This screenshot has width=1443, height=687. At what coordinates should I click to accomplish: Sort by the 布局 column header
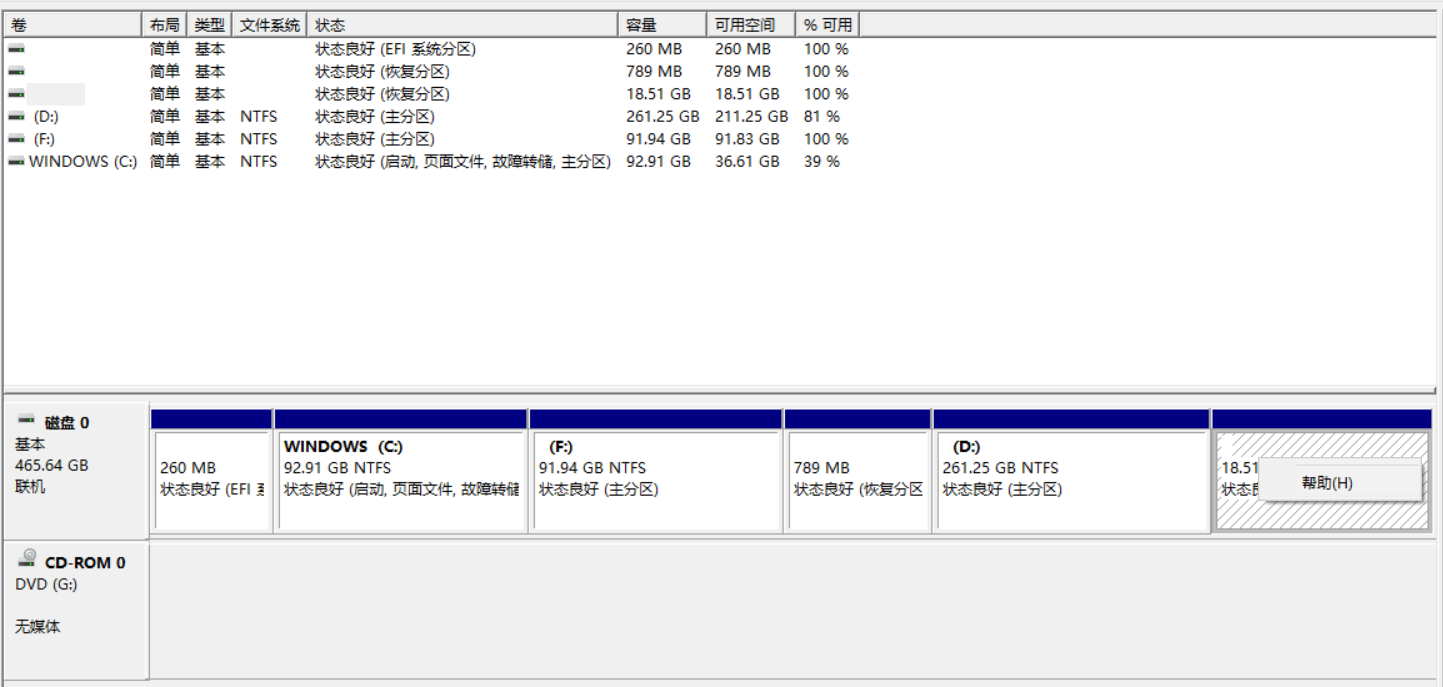click(165, 24)
